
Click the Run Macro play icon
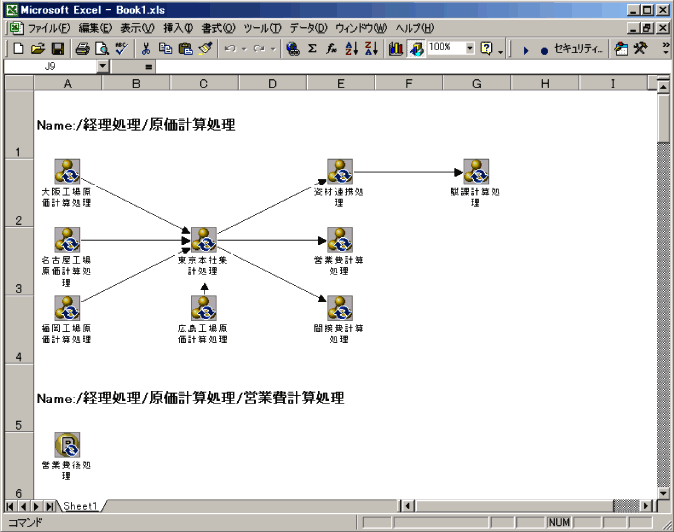click(525, 50)
